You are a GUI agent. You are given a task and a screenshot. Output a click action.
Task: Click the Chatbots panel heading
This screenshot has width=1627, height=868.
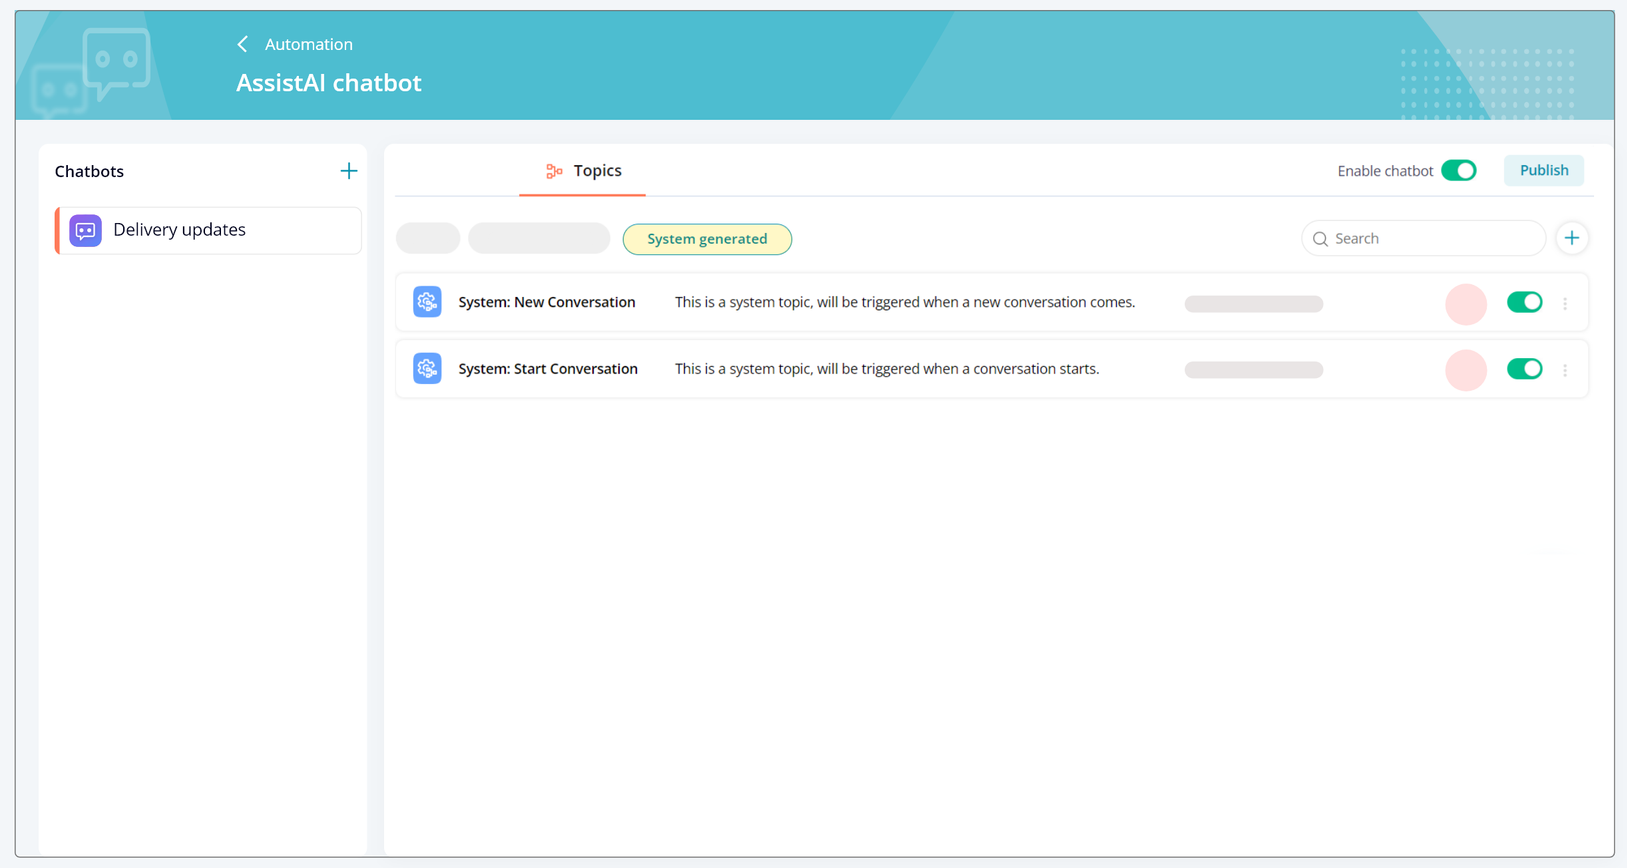click(89, 171)
